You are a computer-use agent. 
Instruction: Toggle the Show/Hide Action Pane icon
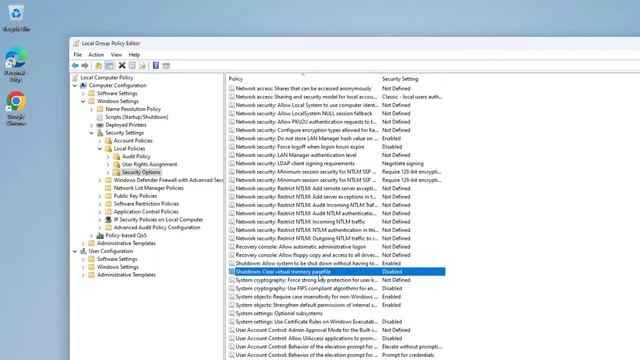(x=166, y=66)
